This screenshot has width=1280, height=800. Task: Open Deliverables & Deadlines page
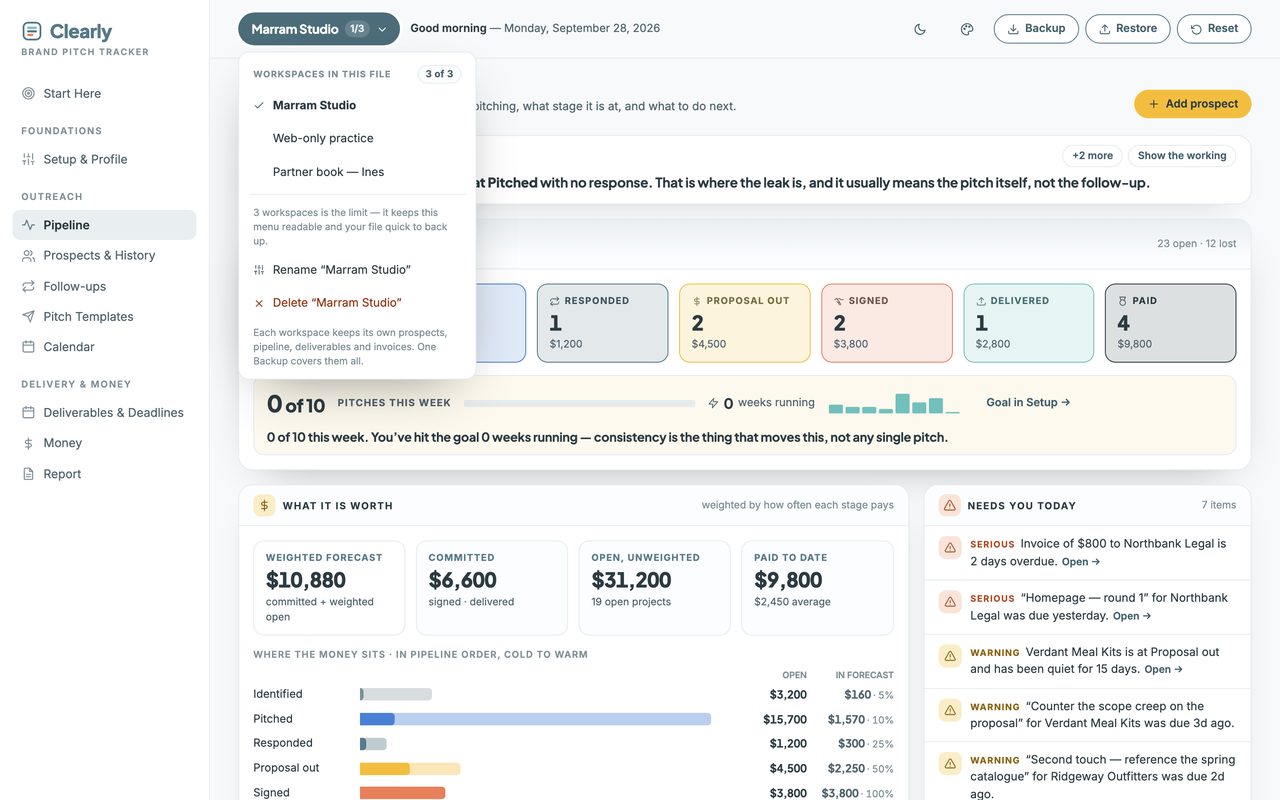tap(104, 412)
